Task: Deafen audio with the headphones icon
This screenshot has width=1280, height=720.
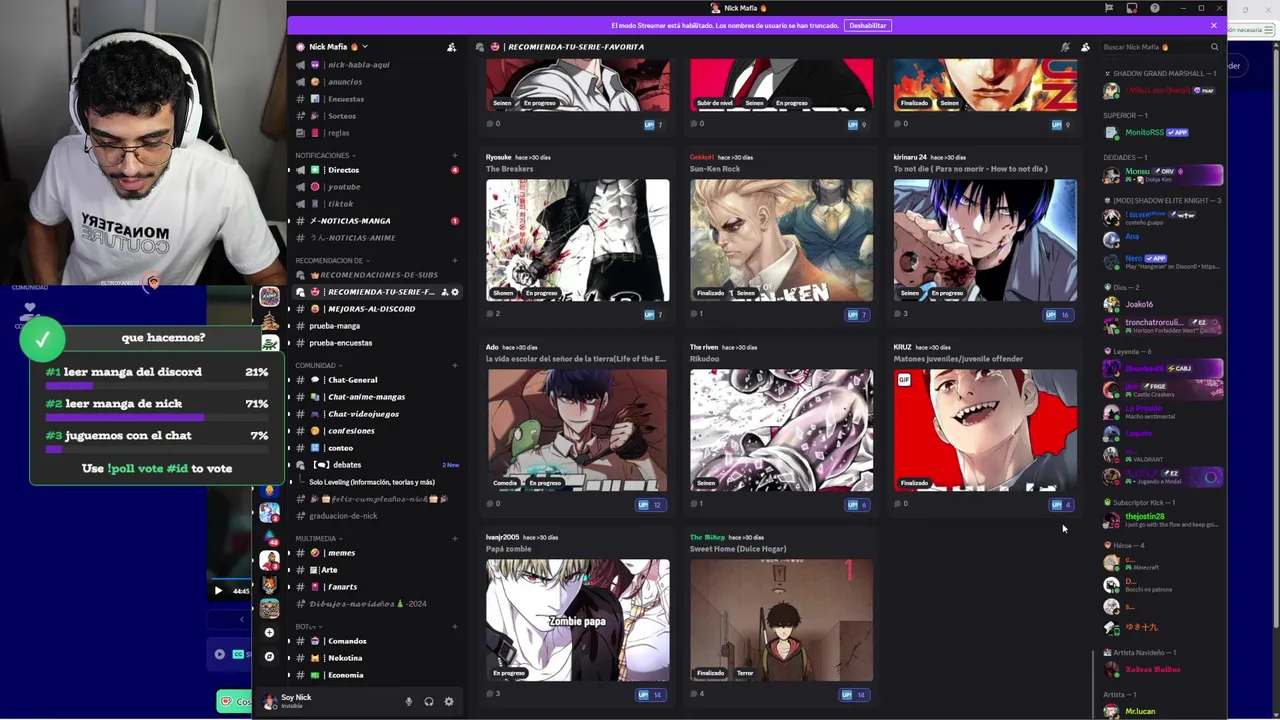Action: (x=428, y=702)
